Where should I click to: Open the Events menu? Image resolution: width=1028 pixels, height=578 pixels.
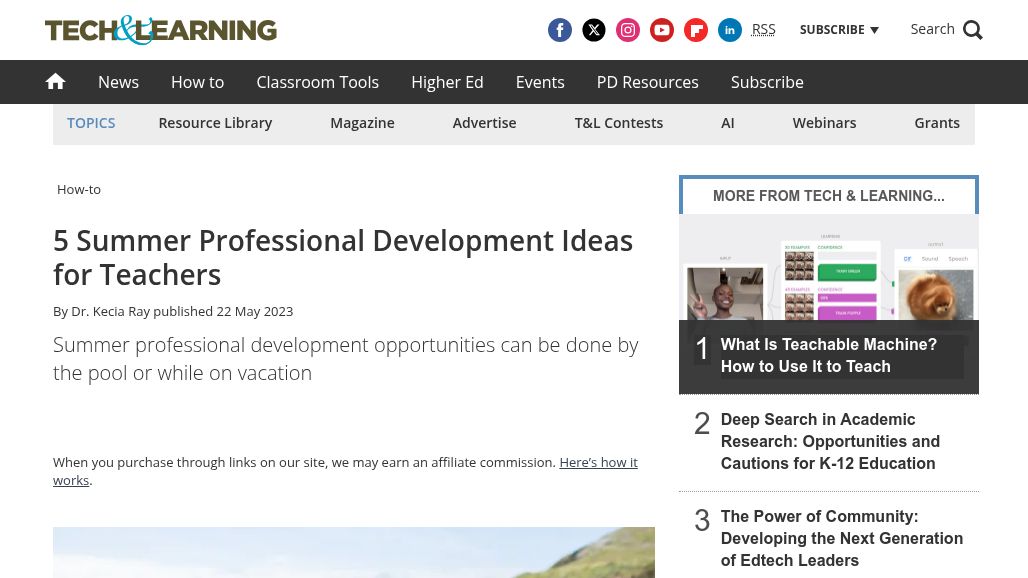(x=540, y=82)
